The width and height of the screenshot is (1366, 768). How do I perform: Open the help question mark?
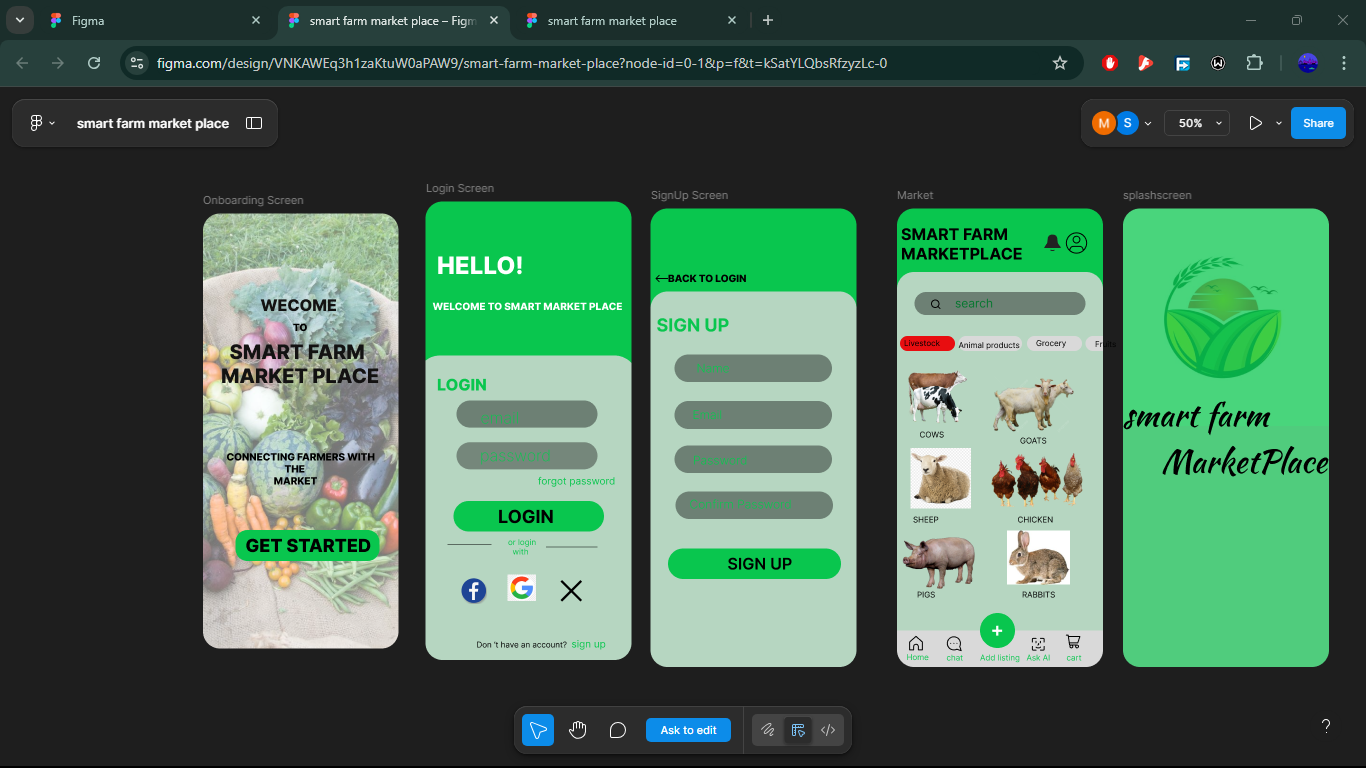coord(1326,727)
